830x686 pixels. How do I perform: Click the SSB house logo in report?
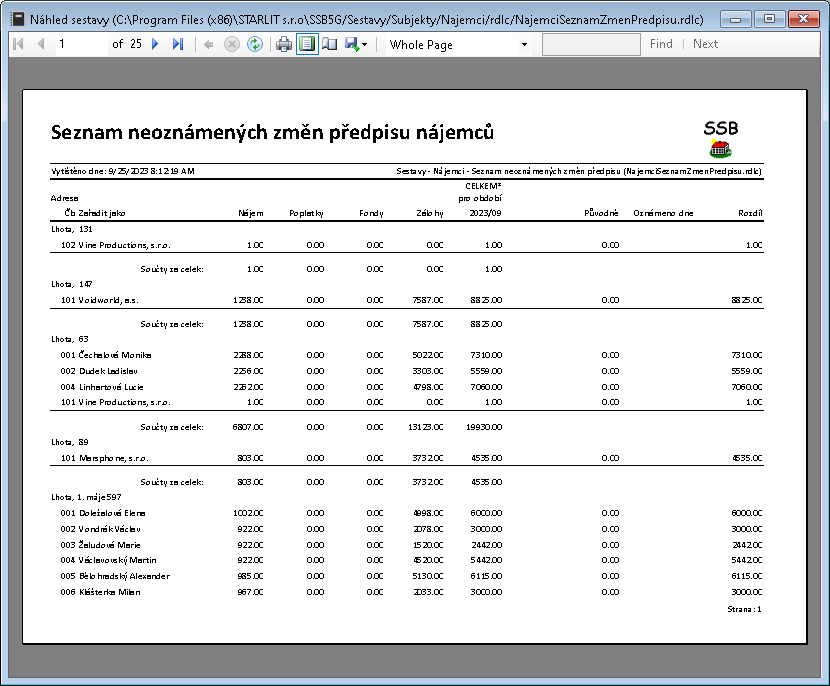point(720,148)
